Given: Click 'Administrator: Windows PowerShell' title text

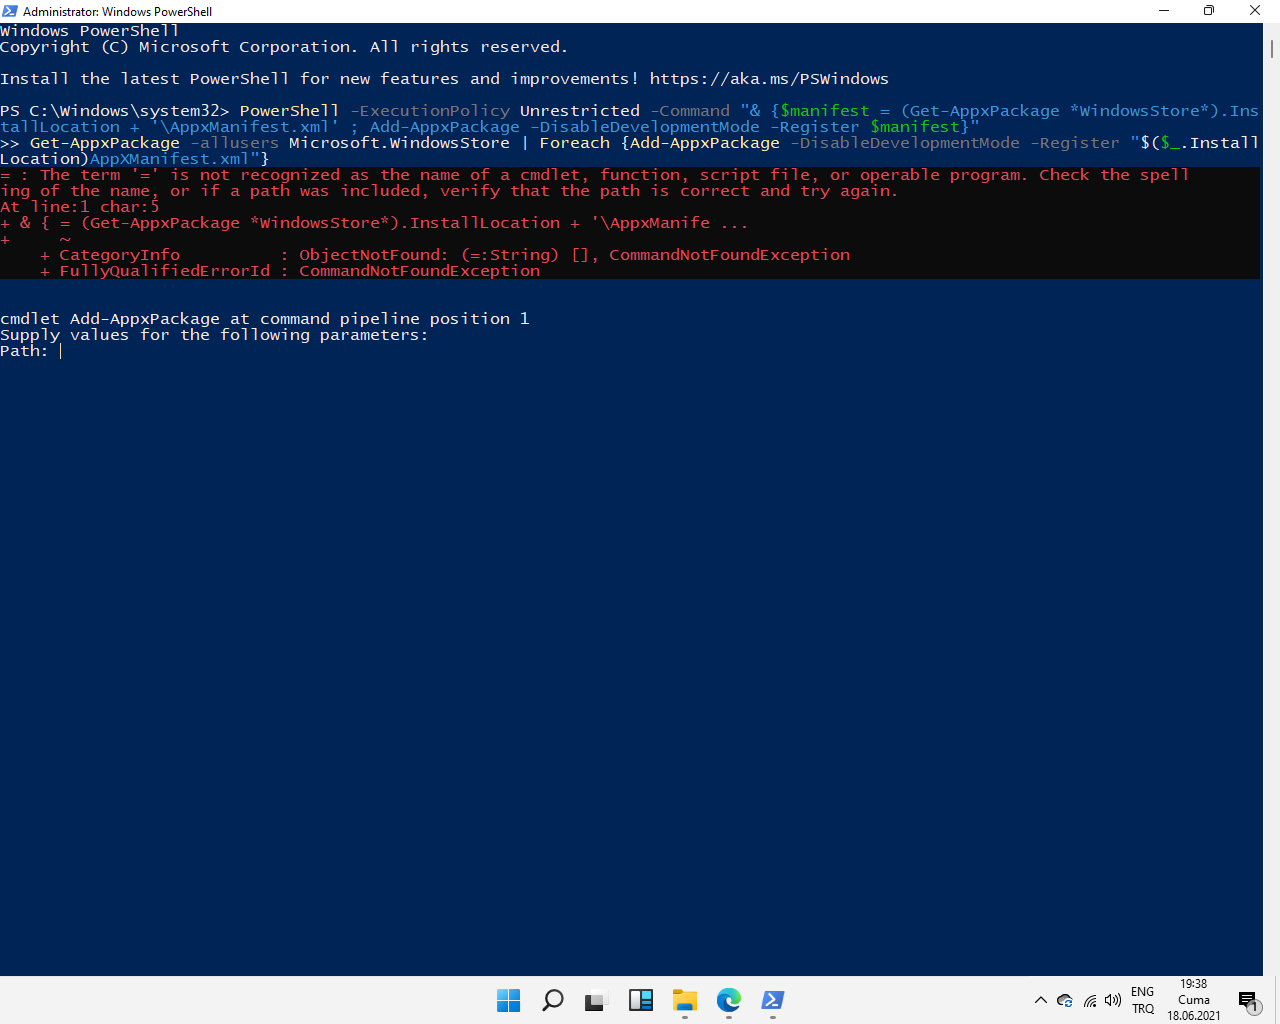Looking at the screenshot, I should pos(118,11).
